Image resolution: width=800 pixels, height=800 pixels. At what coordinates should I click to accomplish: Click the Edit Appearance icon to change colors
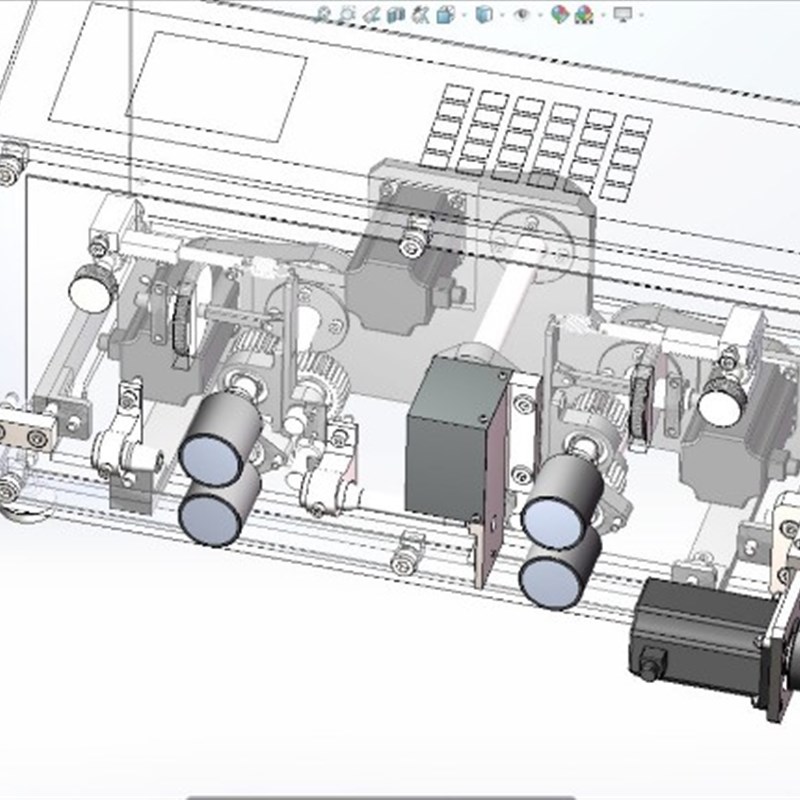[x=559, y=13]
